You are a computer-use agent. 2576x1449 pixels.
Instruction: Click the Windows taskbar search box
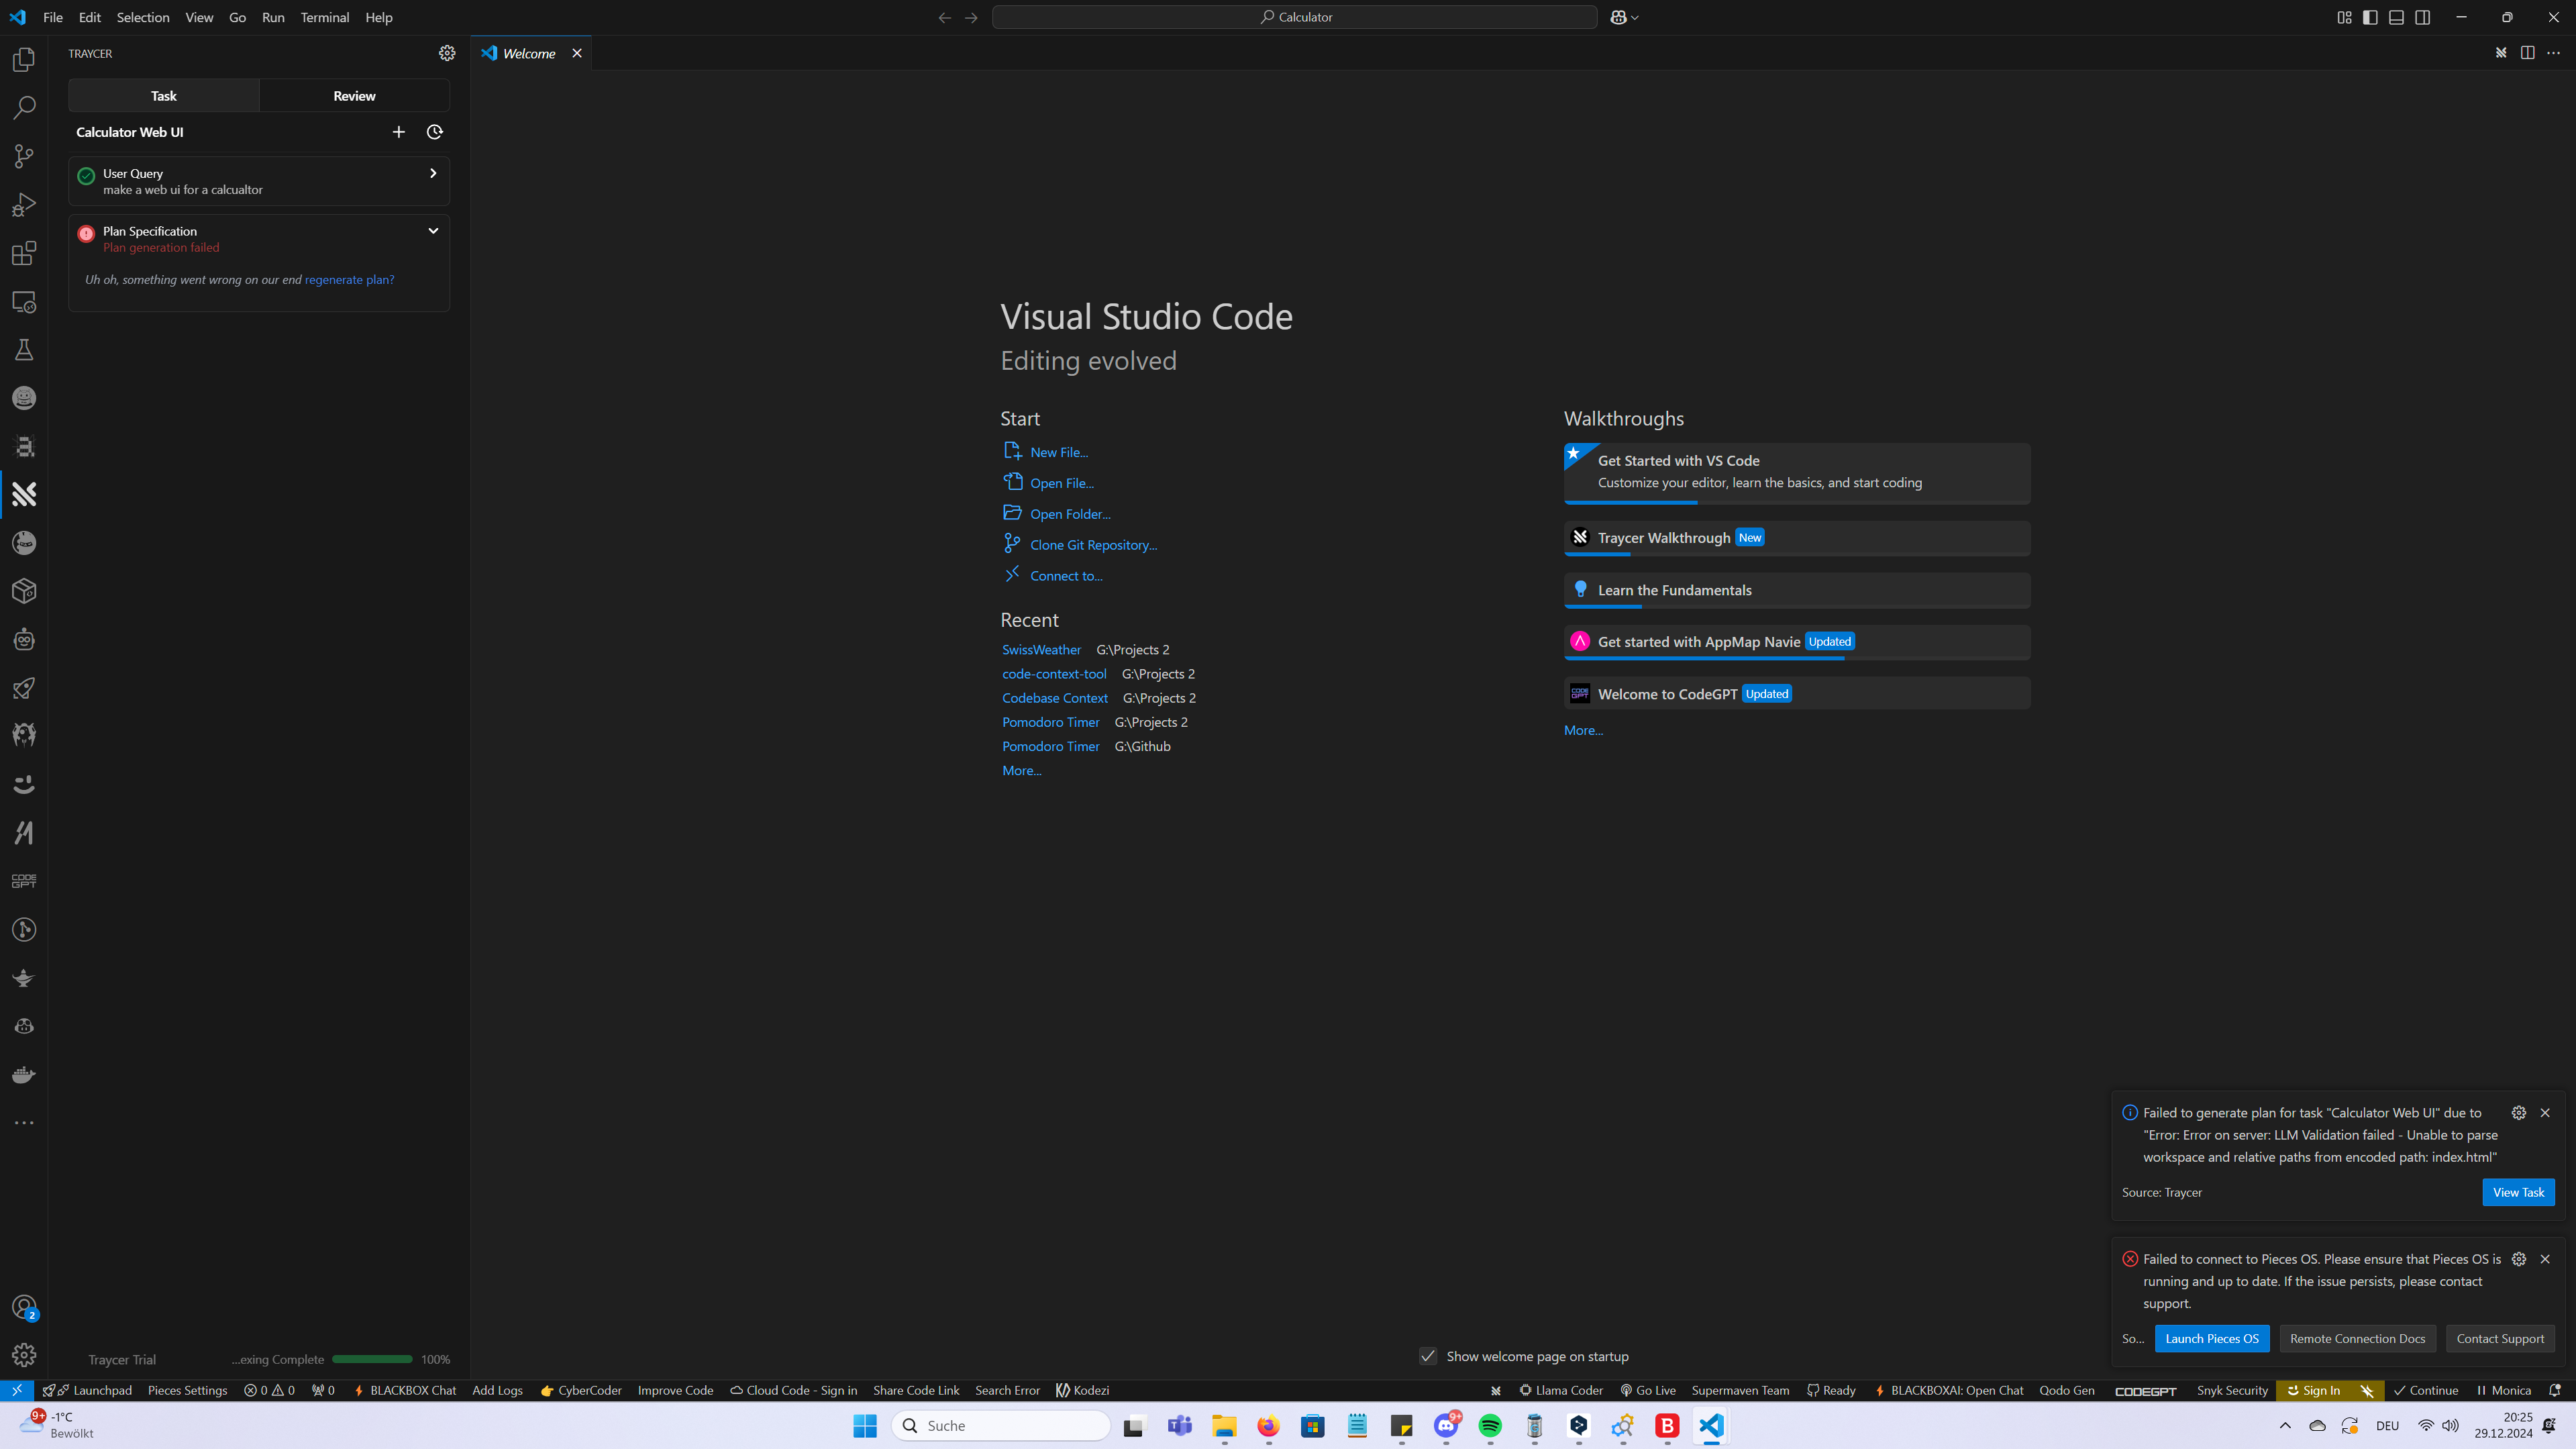point(1001,1426)
